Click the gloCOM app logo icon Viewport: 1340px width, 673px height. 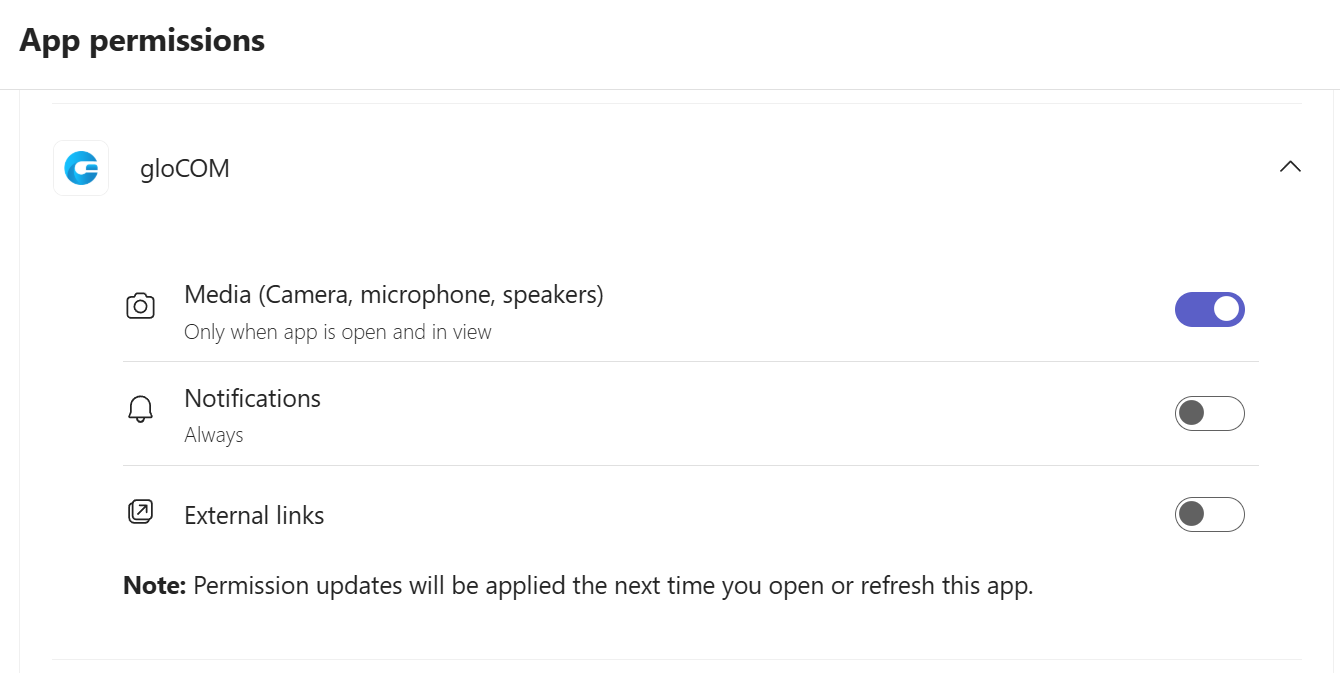(80, 168)
